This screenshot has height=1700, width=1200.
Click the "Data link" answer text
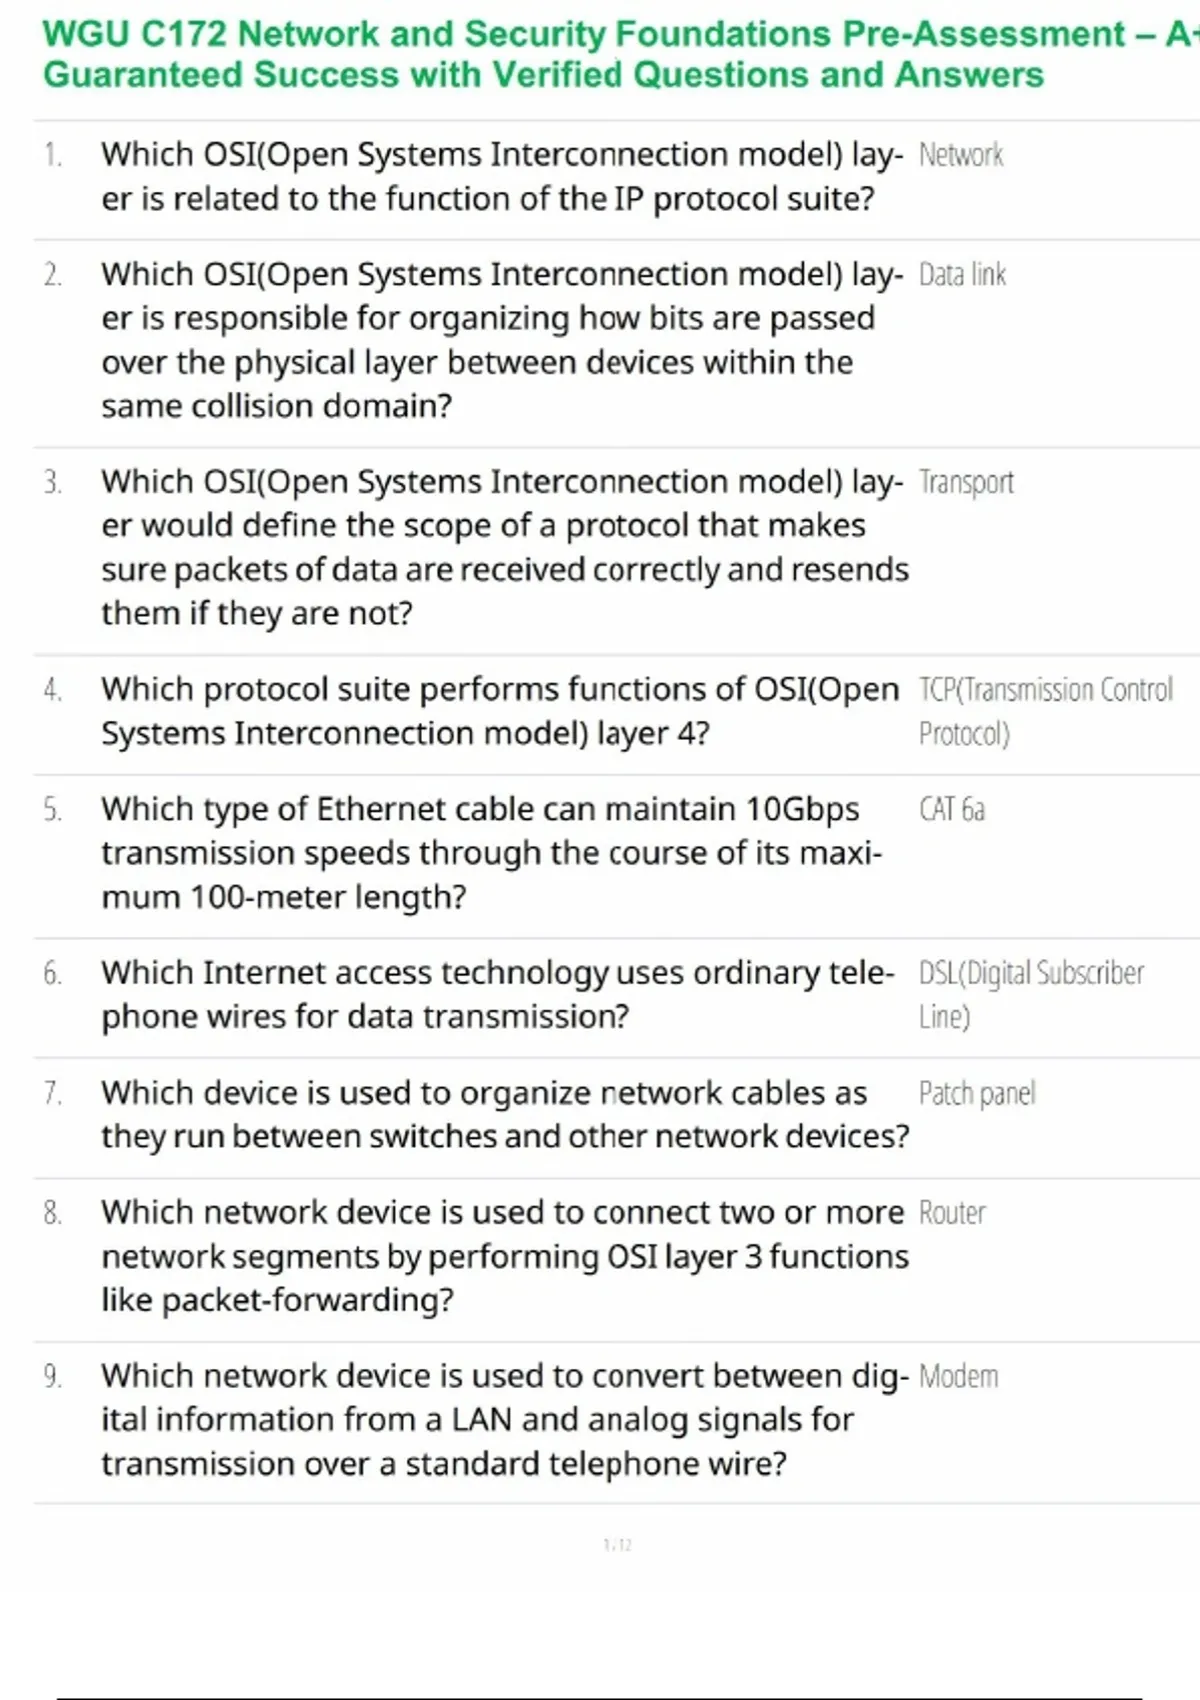962,275
